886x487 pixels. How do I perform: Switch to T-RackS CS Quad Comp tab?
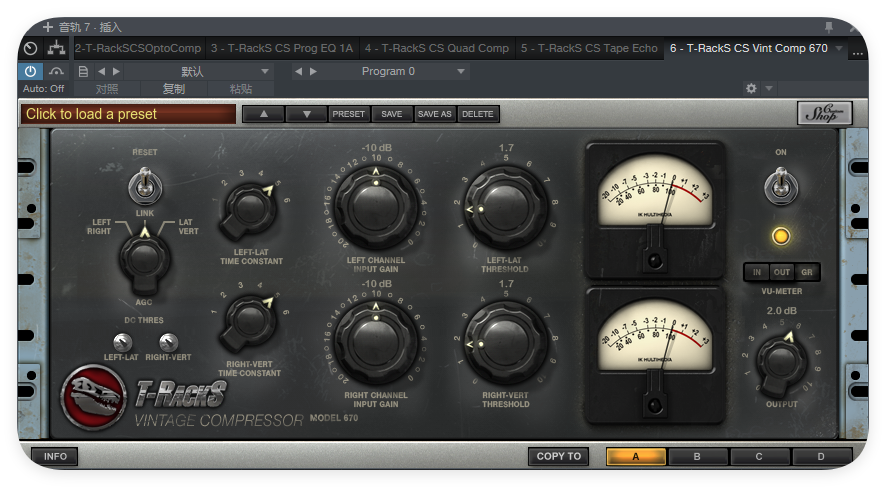coord(437,48)
